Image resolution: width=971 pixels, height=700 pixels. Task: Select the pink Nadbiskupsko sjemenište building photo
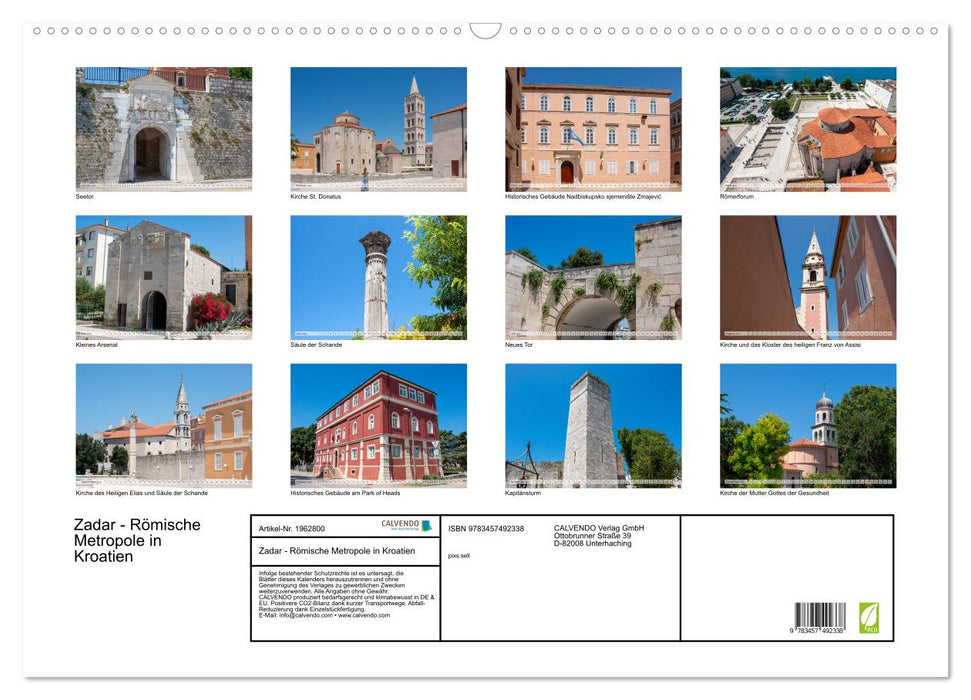click(x=593, y=128)
